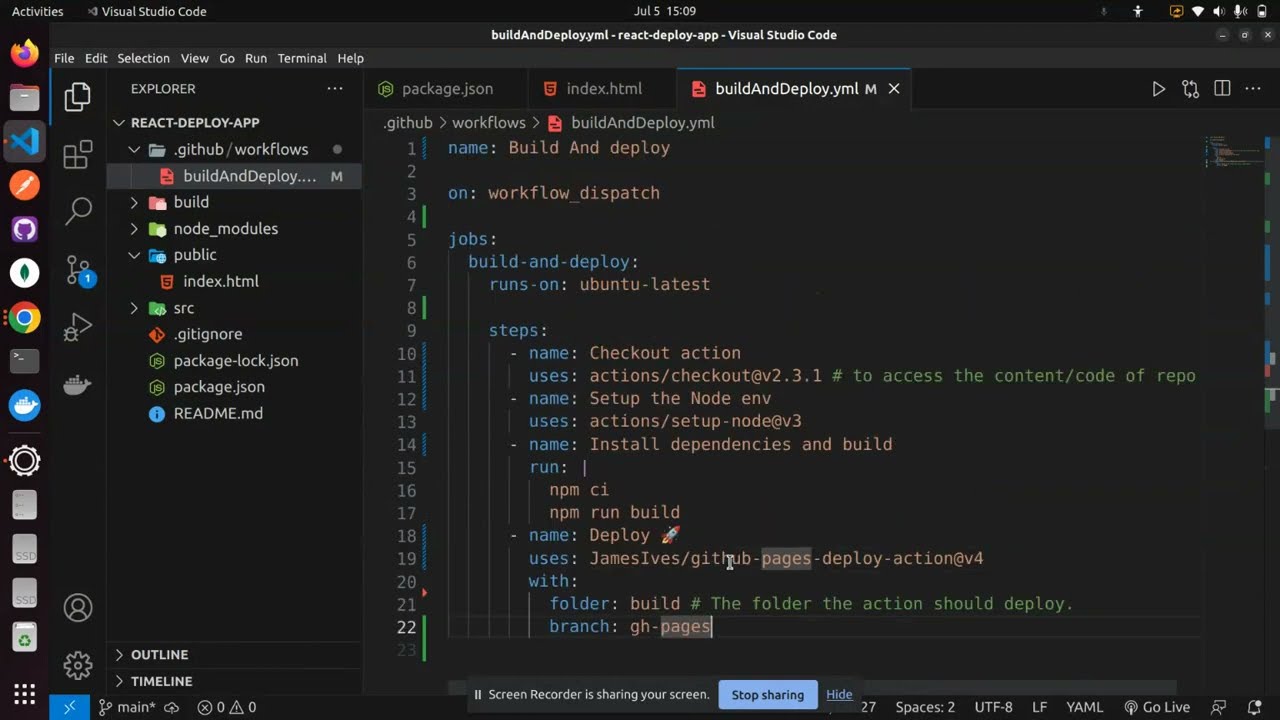The width and height of the screenshot is (1280, 720).
Task: Click the errors and warnings status indicator
Action: [226, 707]
